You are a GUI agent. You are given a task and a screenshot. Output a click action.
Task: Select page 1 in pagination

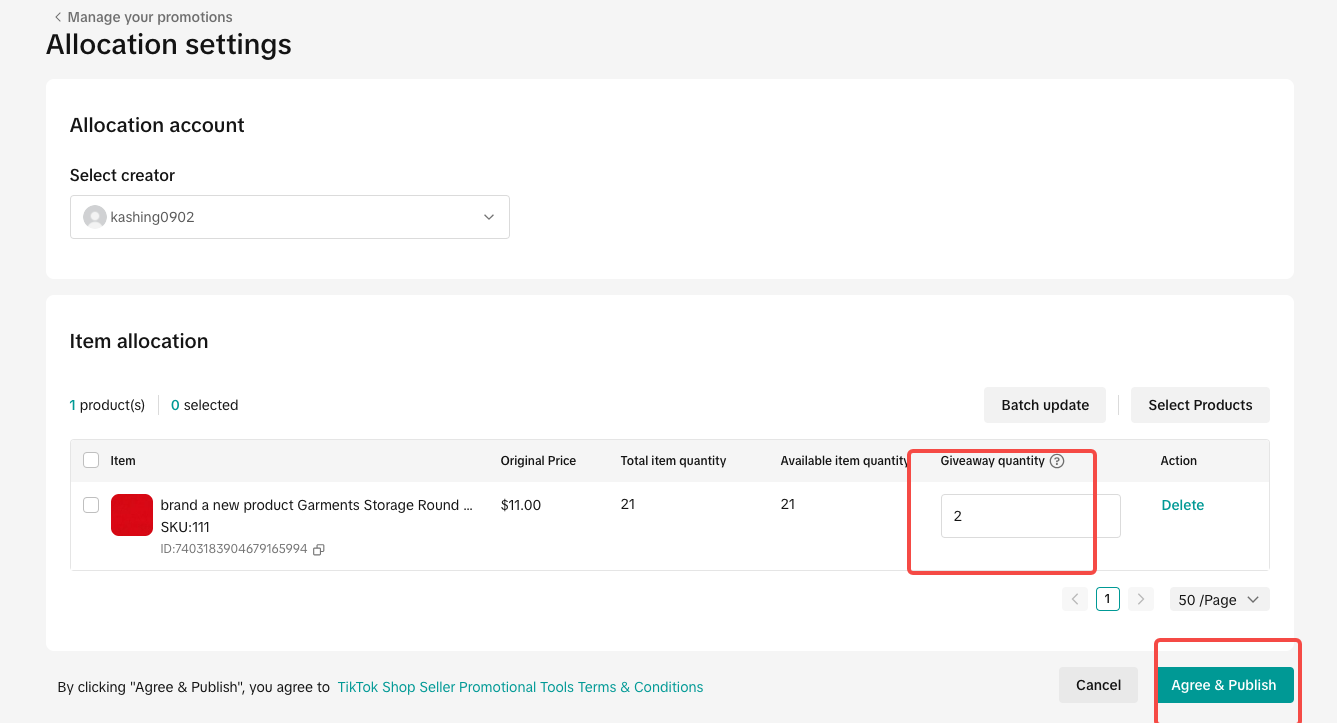[x=1107, y=599]
